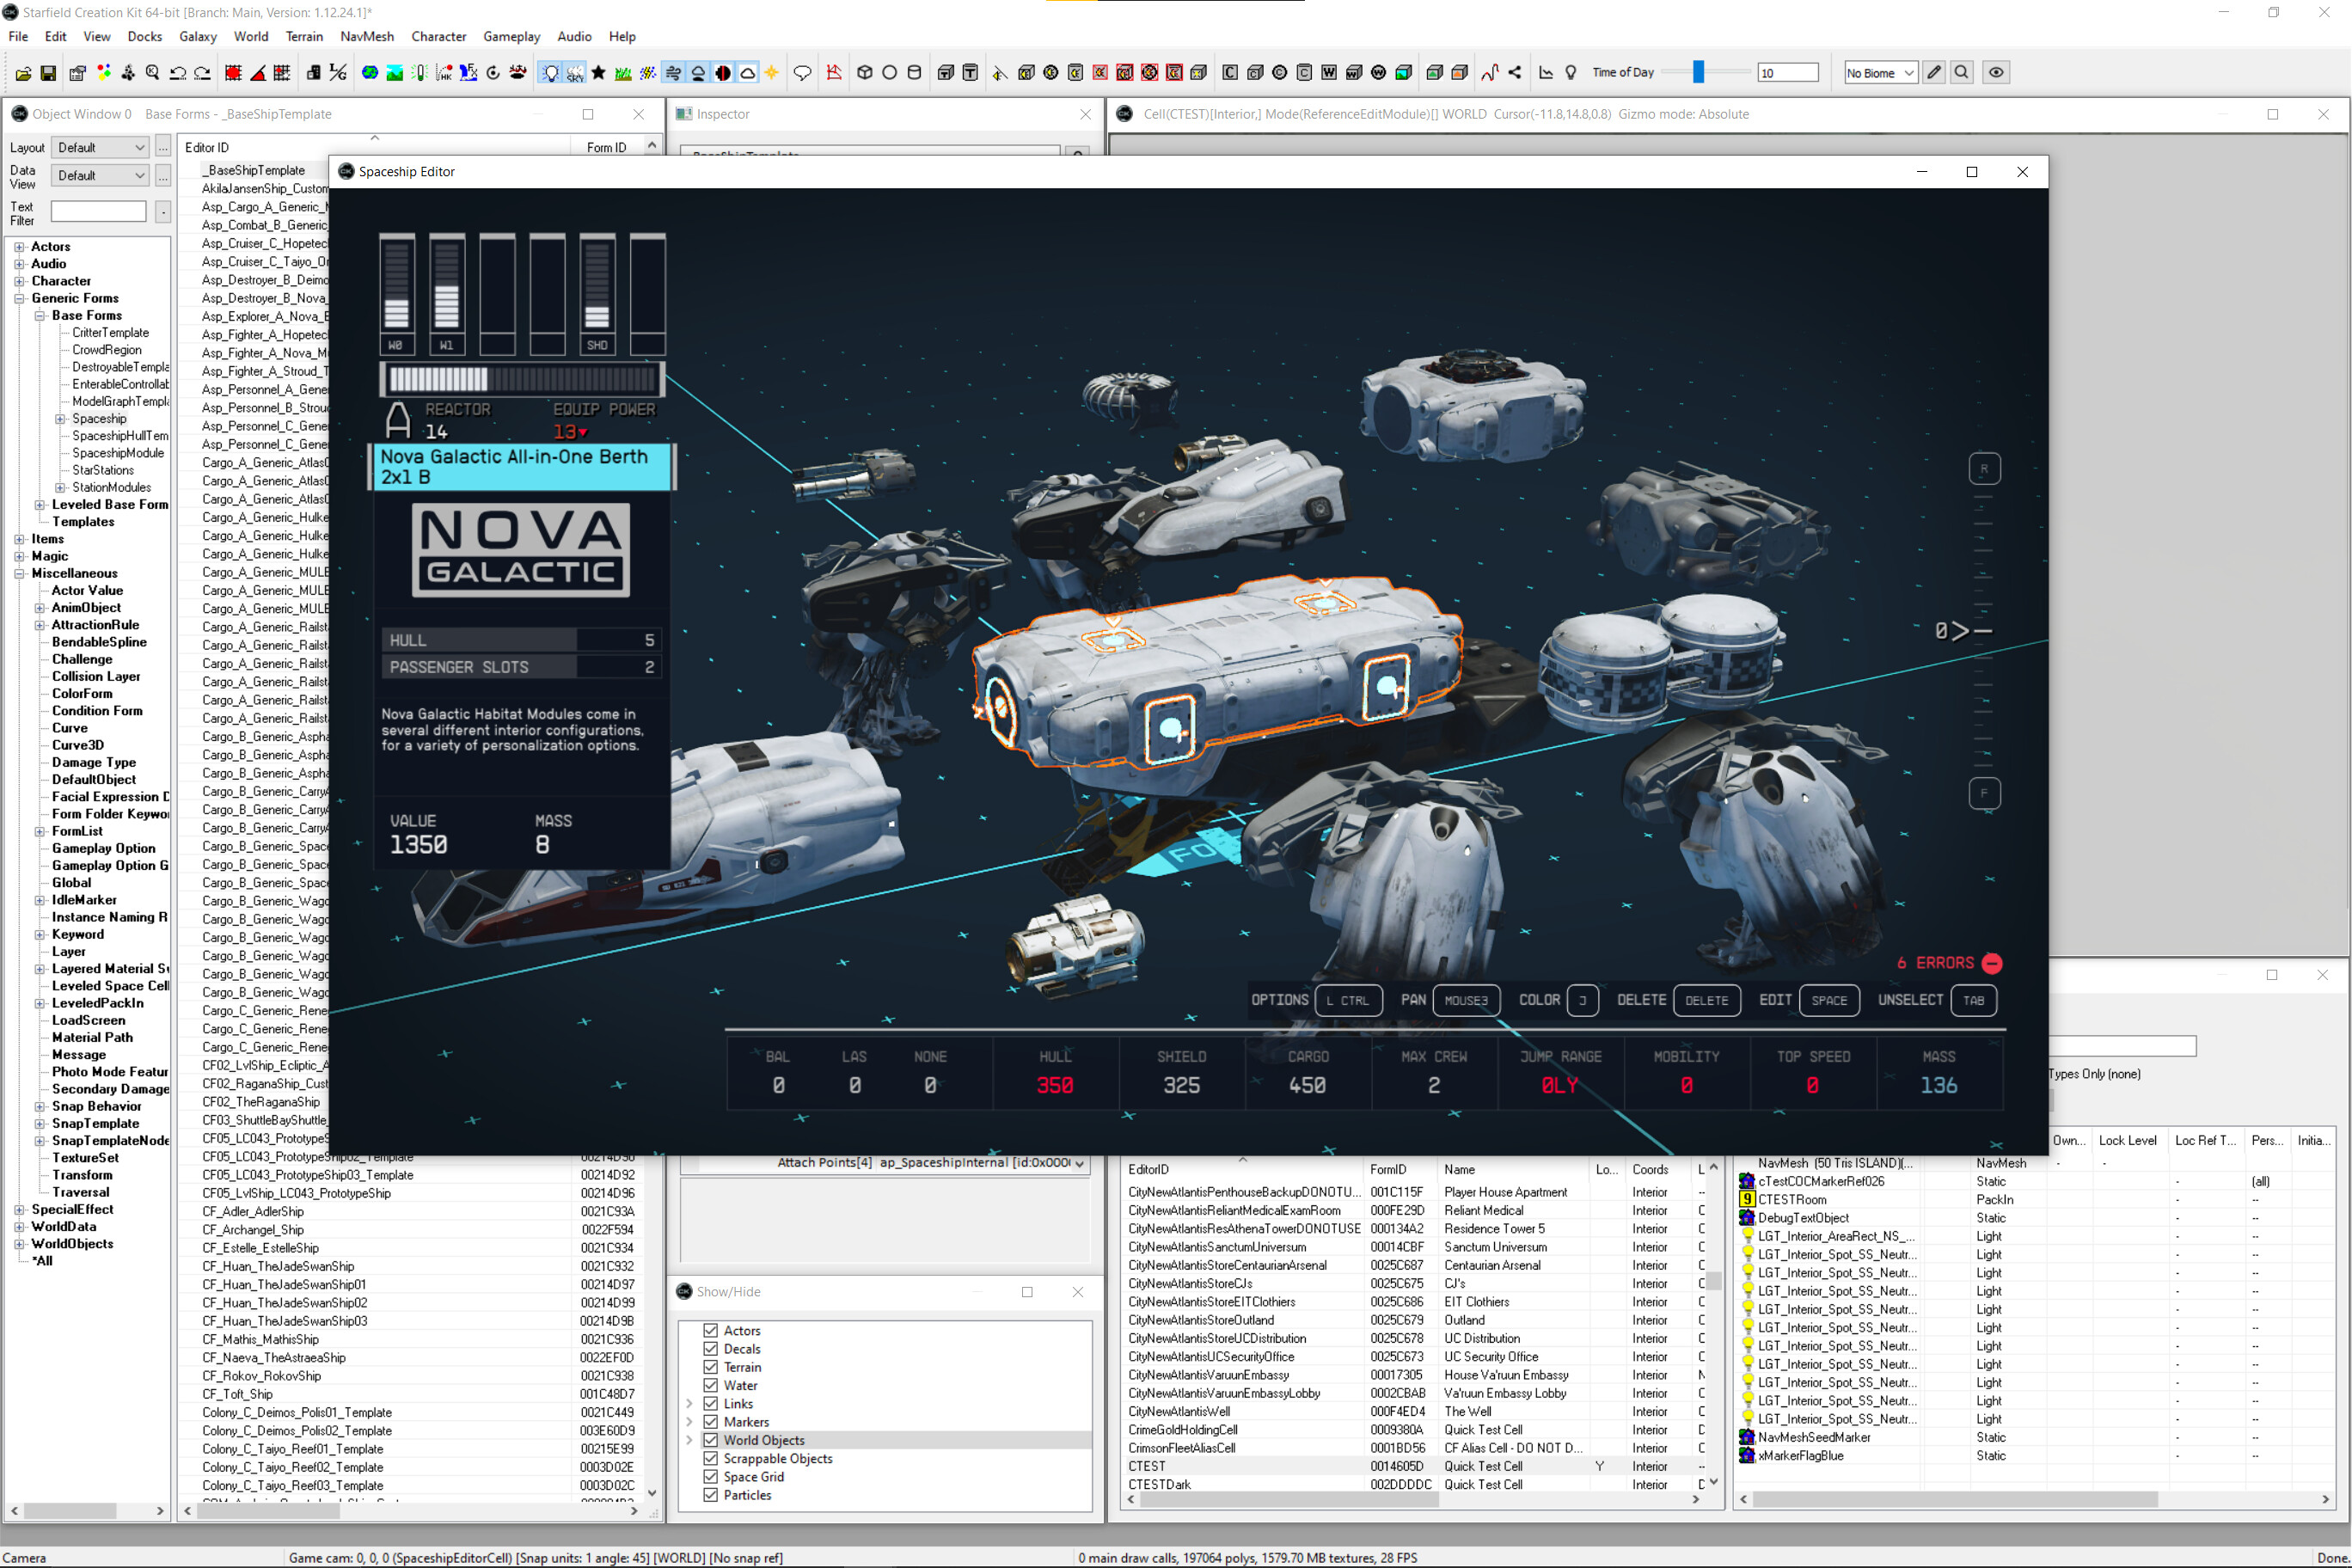This screenshot has width=2352, height=1568.
Task: Click the Undo icon in the toolbar
Action: 180,72
